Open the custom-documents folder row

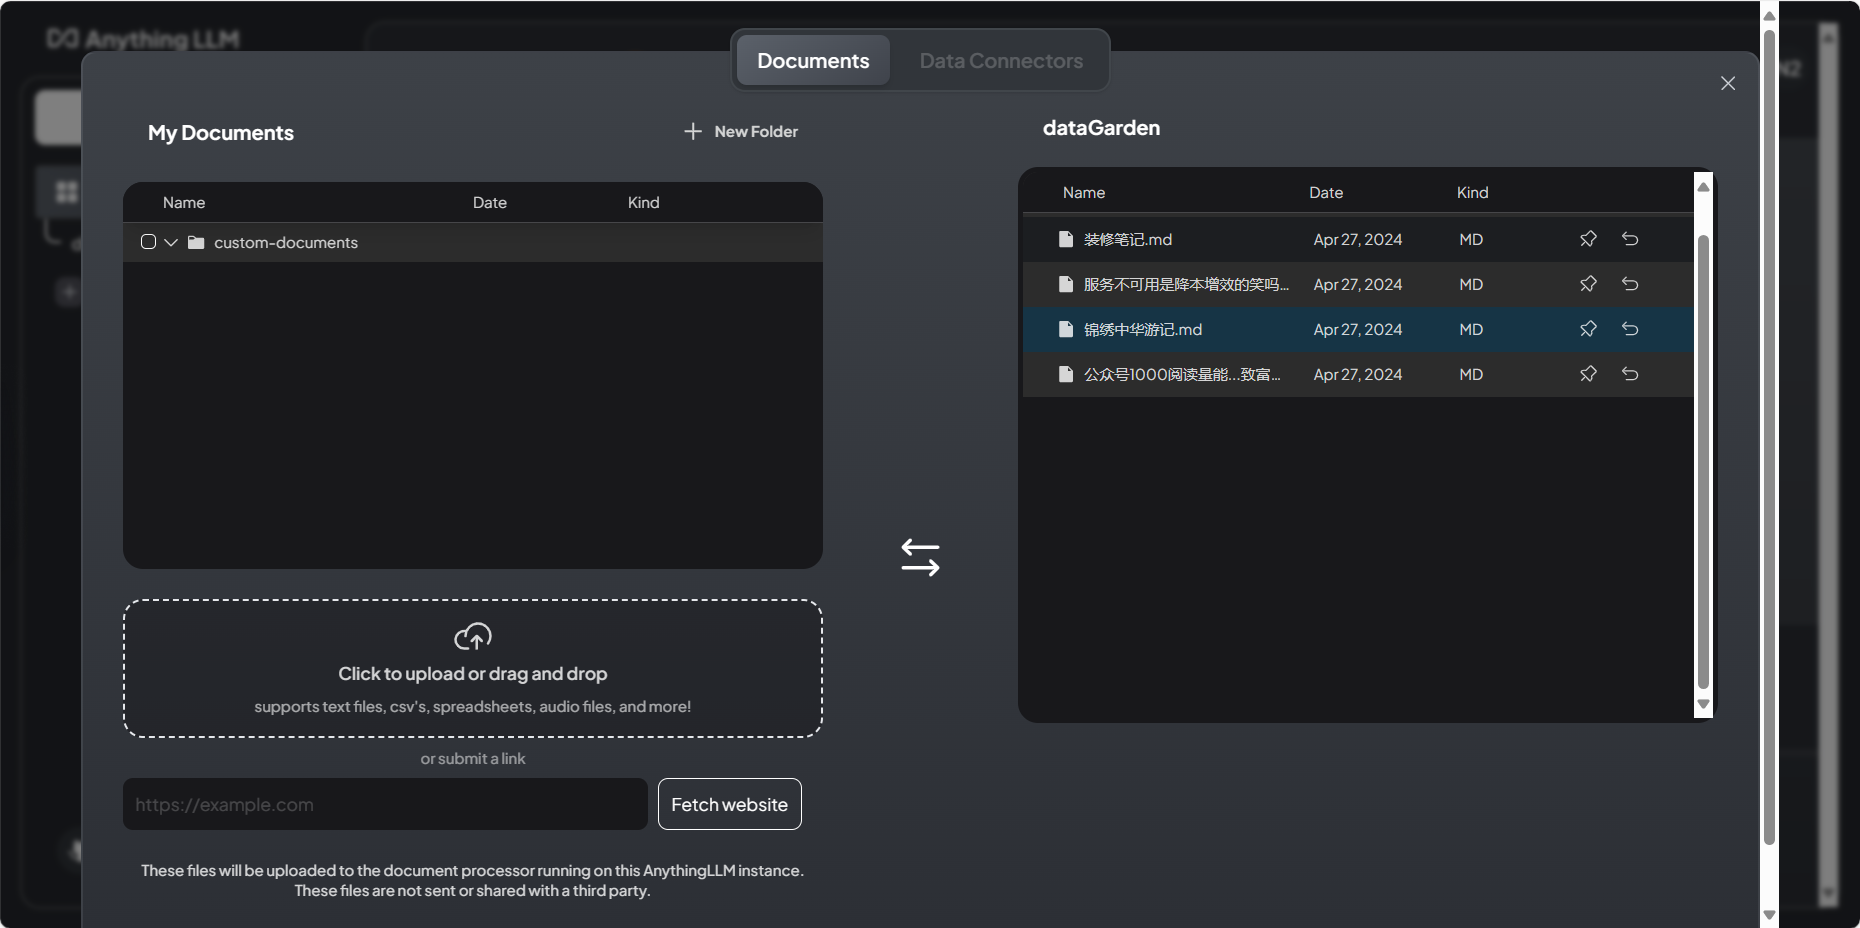(x=286, y=243)
